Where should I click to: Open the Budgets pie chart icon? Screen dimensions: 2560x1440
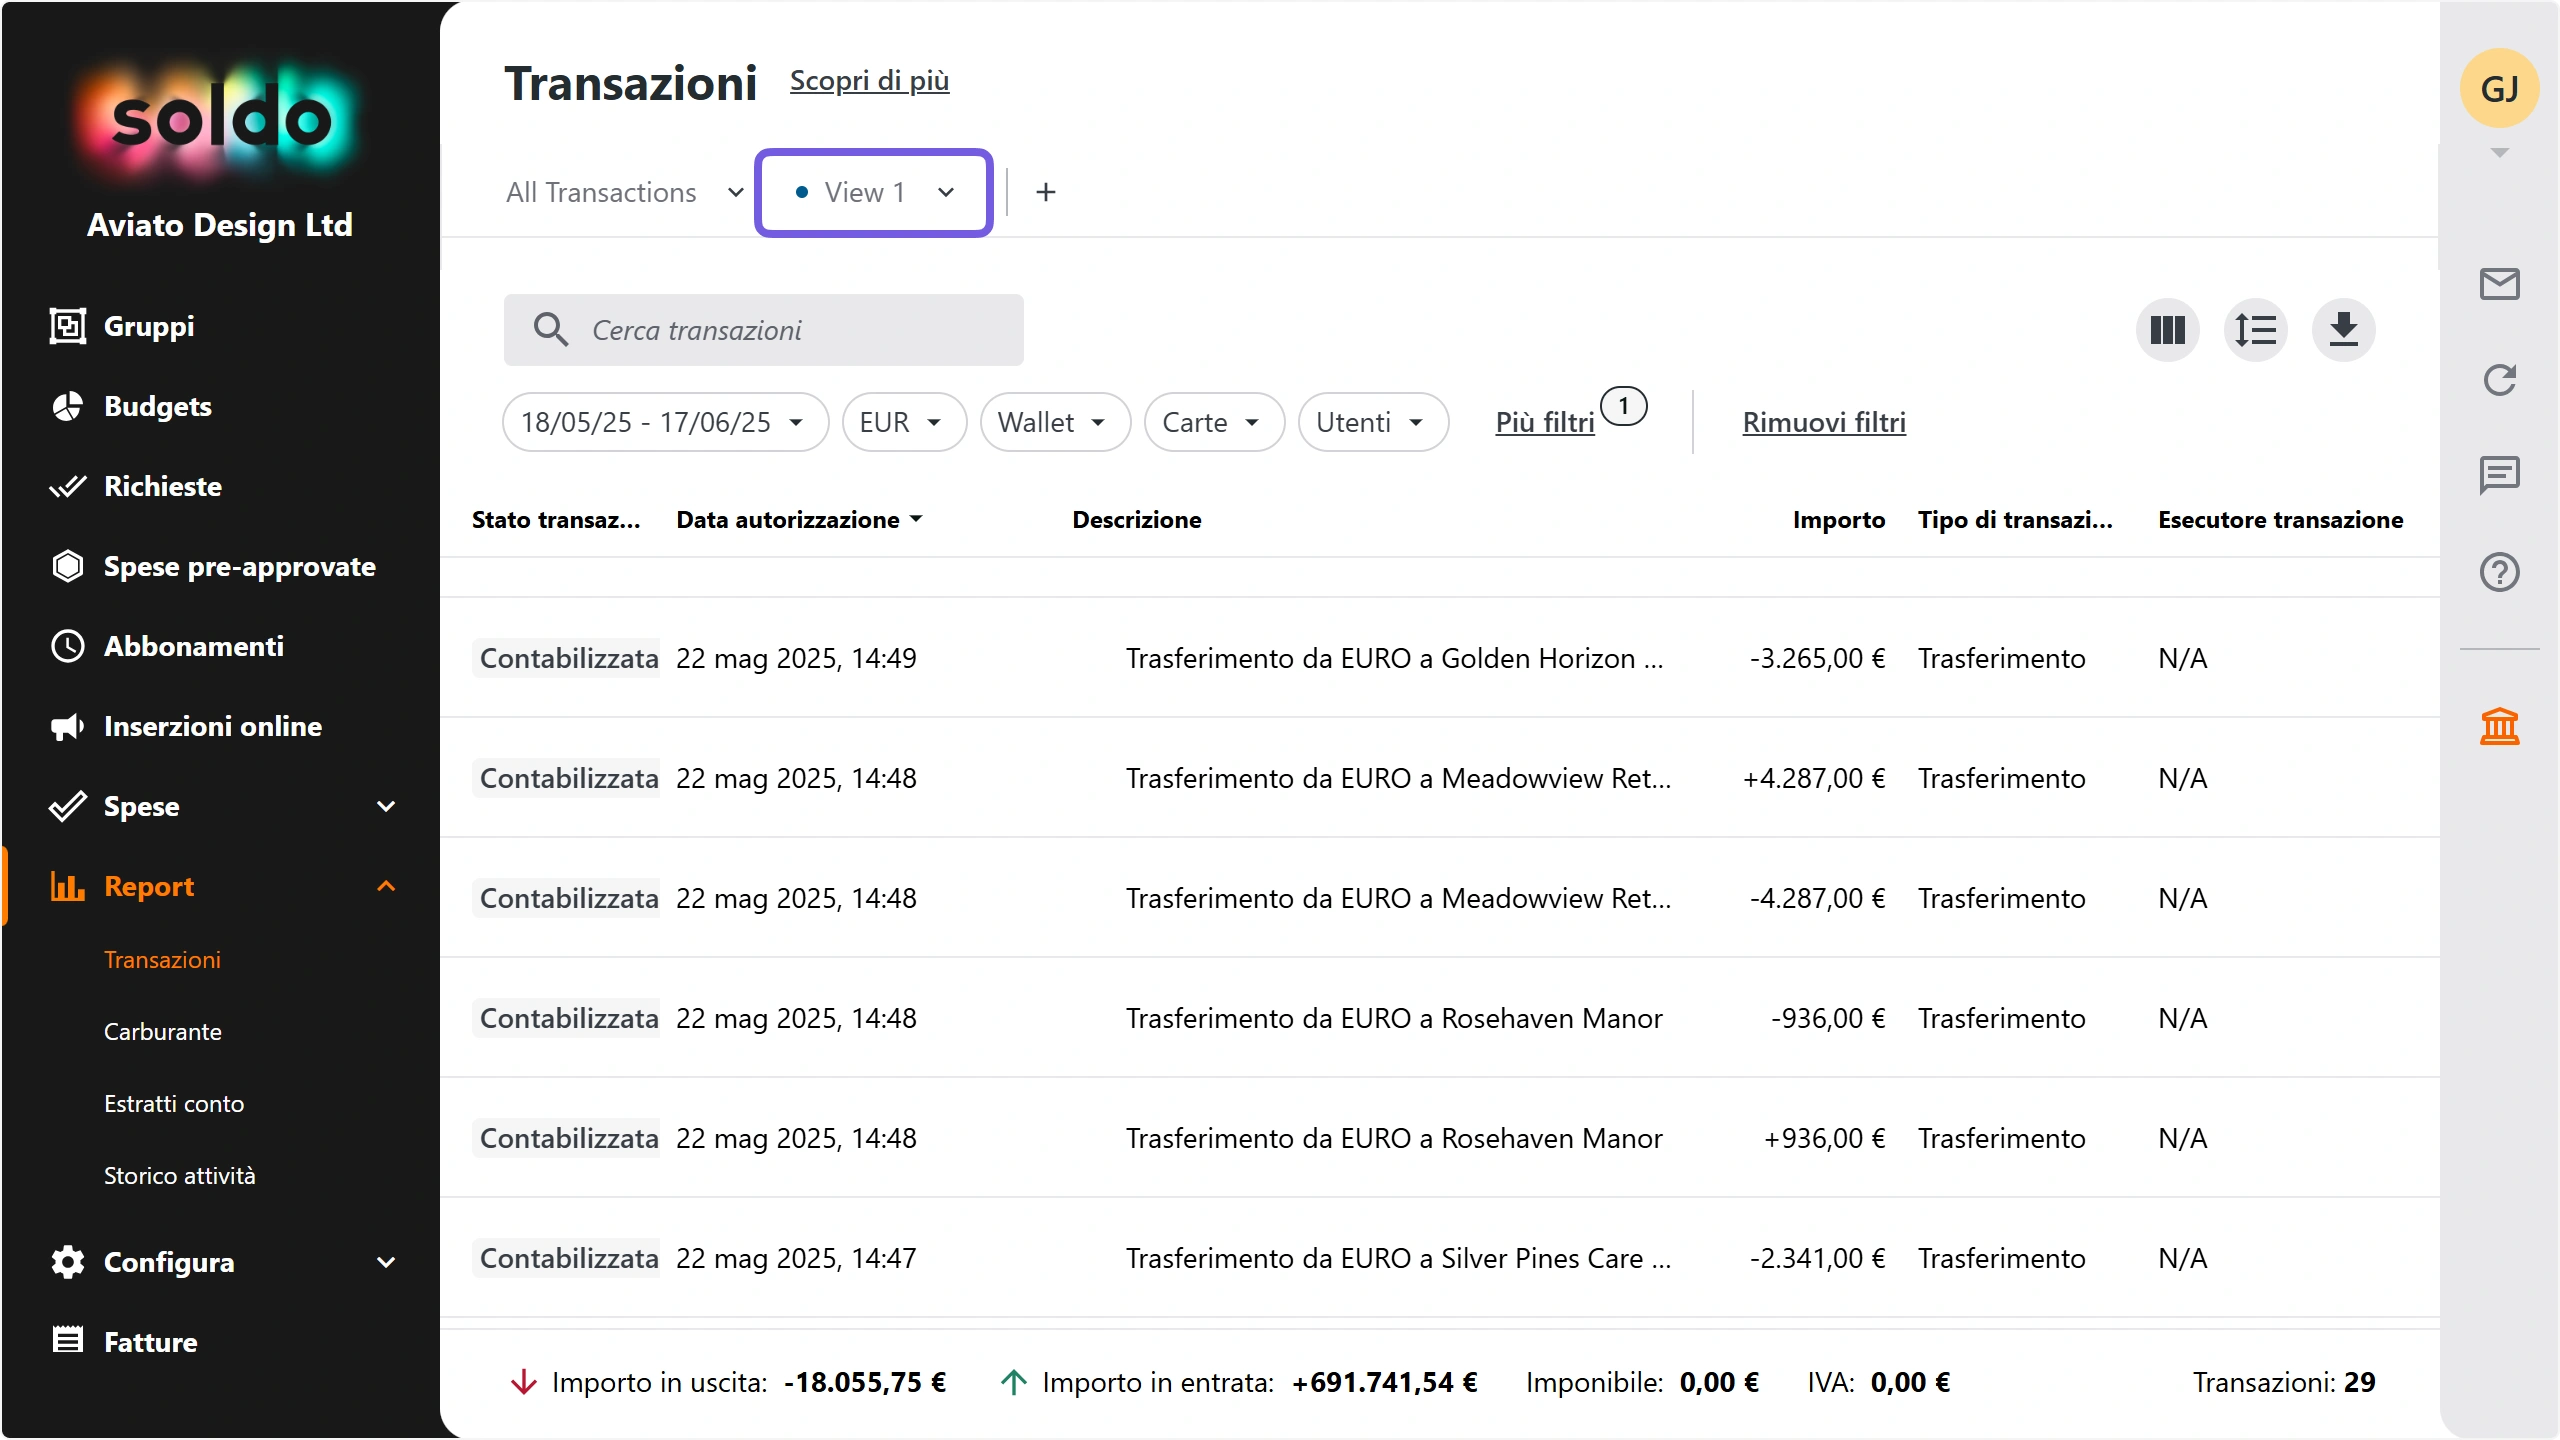[67, 406]
